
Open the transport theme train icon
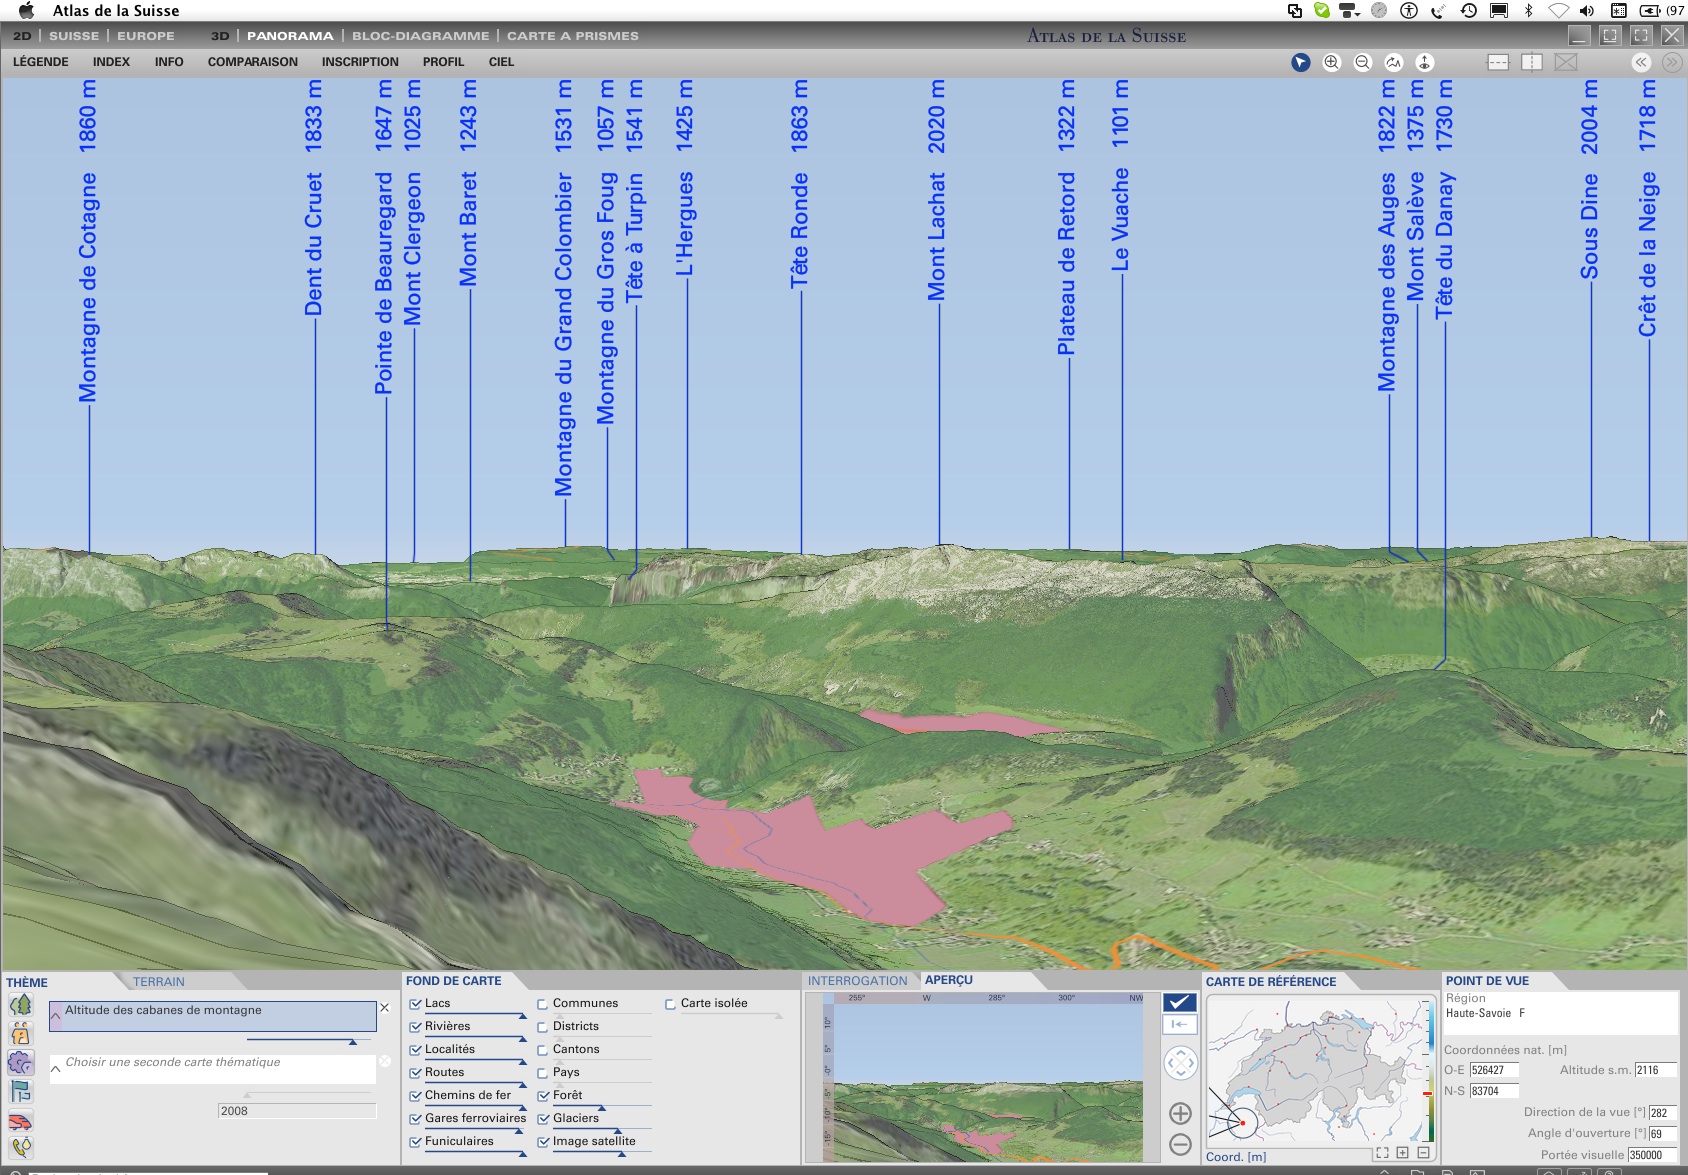point(20,1121)
